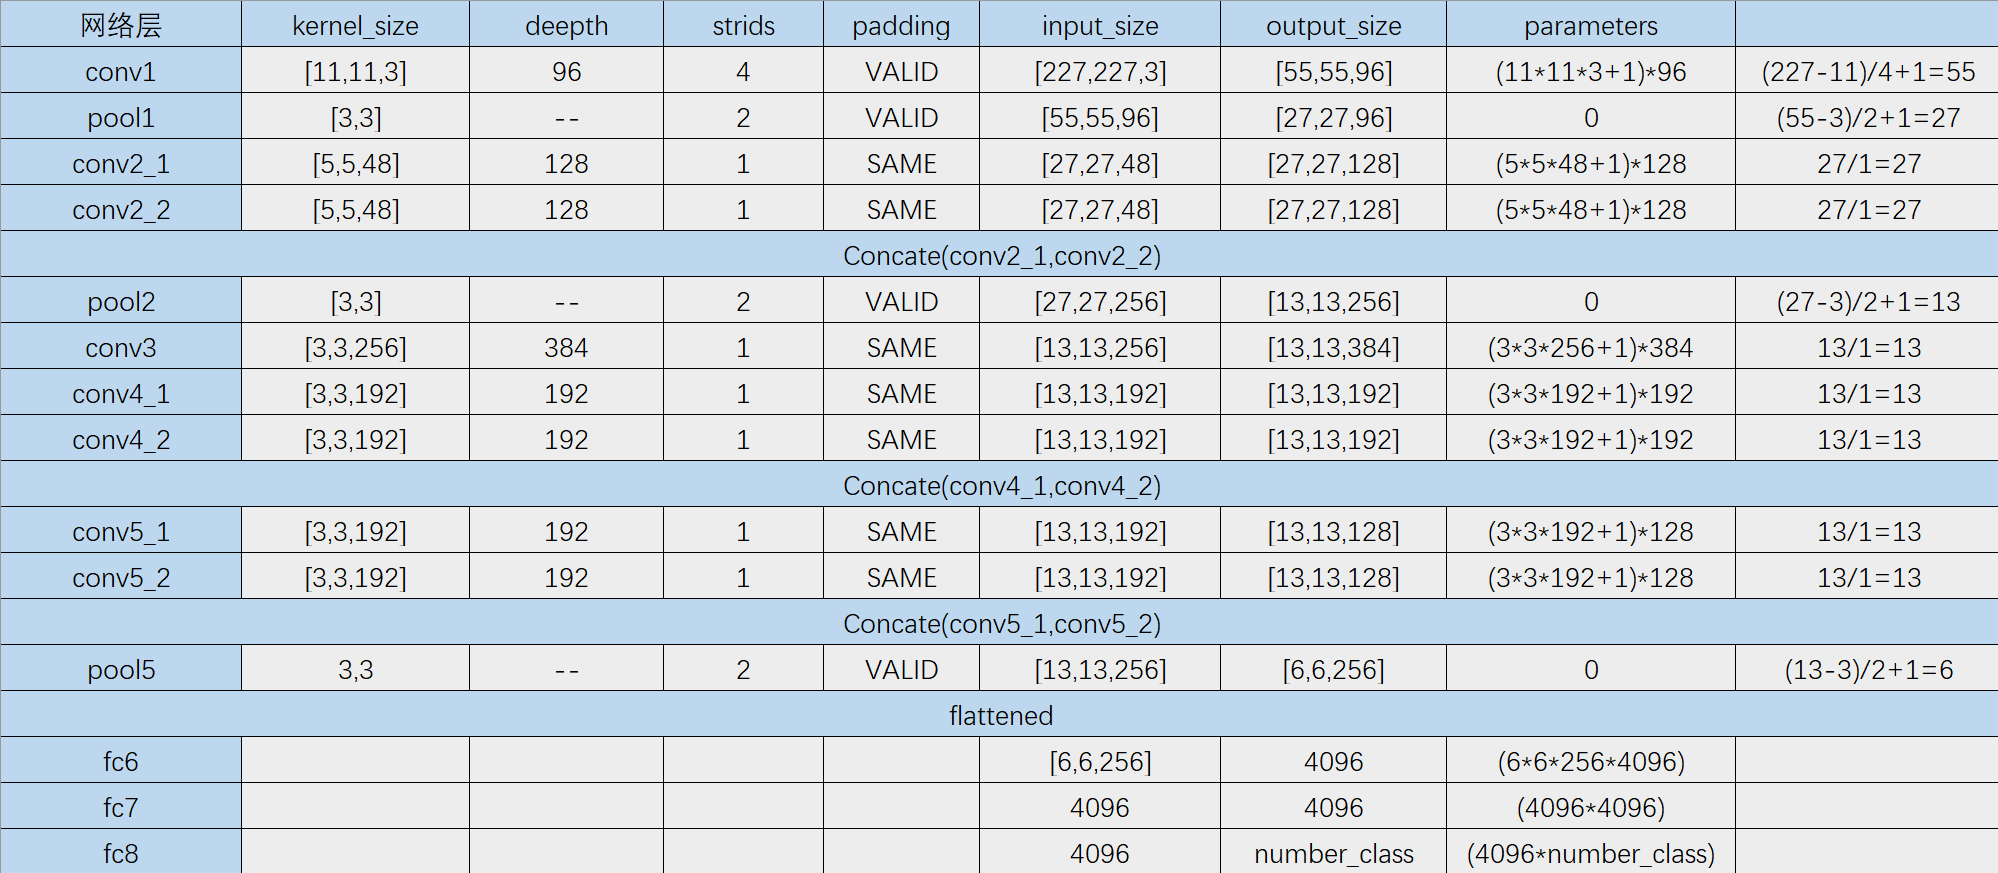Select the output_size header cell
The image size is (1998, 873).
(x=1333, y=24)
